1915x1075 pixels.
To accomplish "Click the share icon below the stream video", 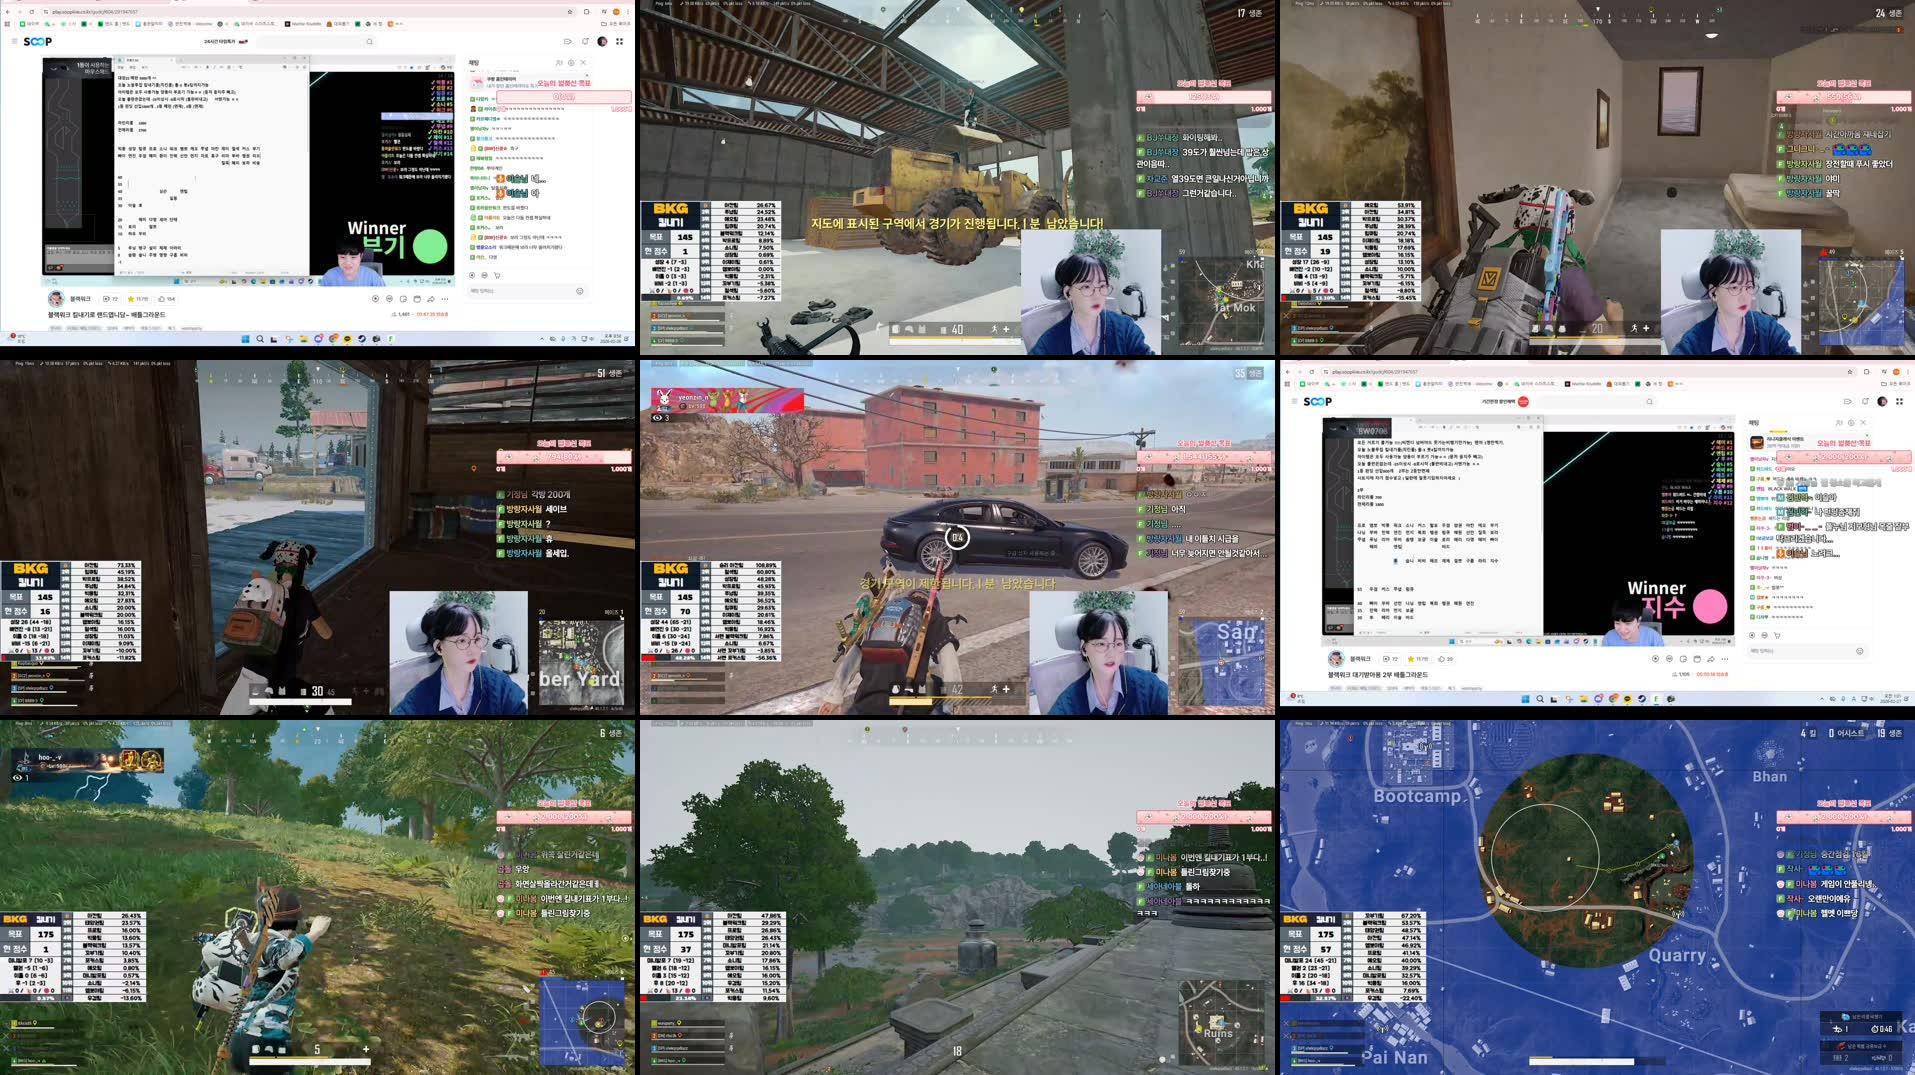I will (430, 299).
